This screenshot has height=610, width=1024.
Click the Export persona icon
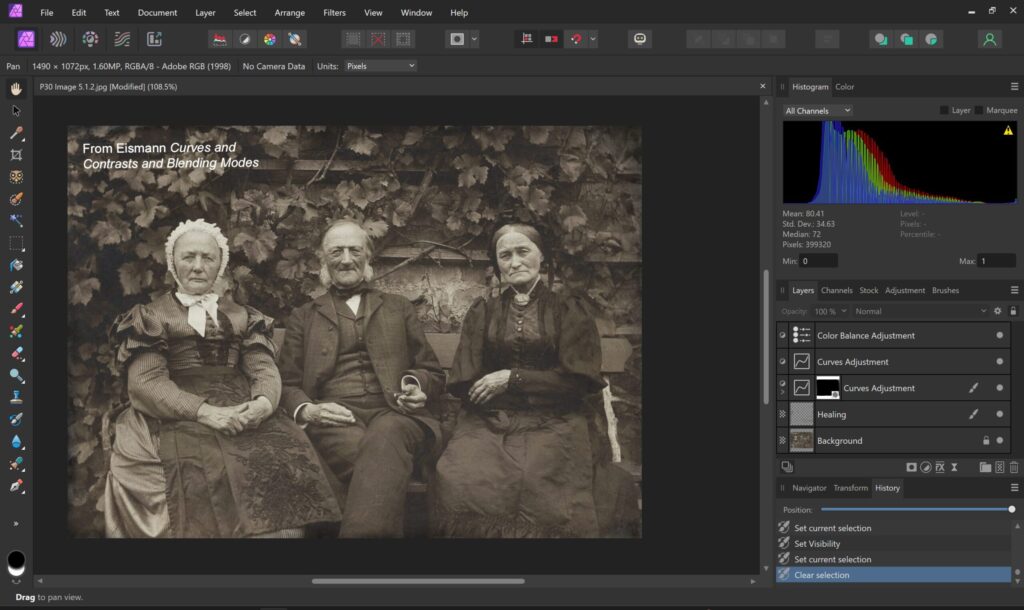[154, 39]
